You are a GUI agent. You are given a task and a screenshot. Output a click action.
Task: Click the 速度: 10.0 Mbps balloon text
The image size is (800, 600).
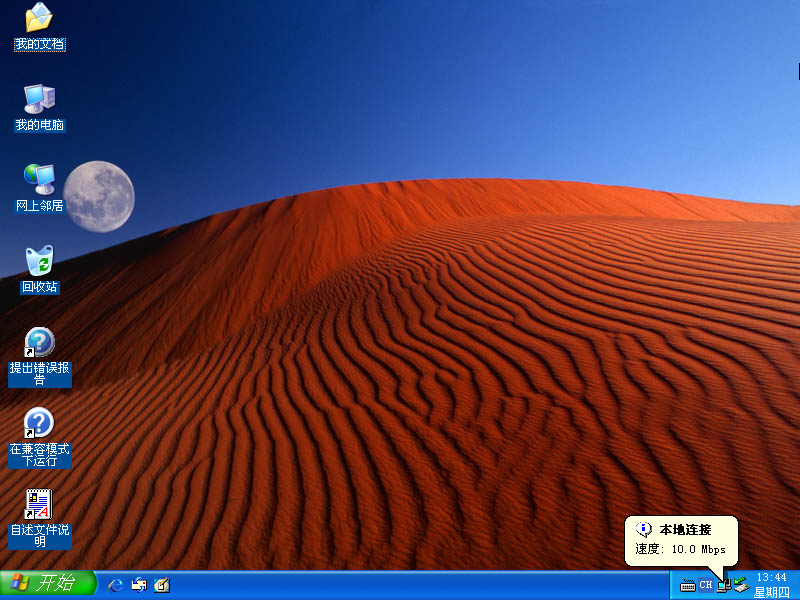[x=680, y=549]
